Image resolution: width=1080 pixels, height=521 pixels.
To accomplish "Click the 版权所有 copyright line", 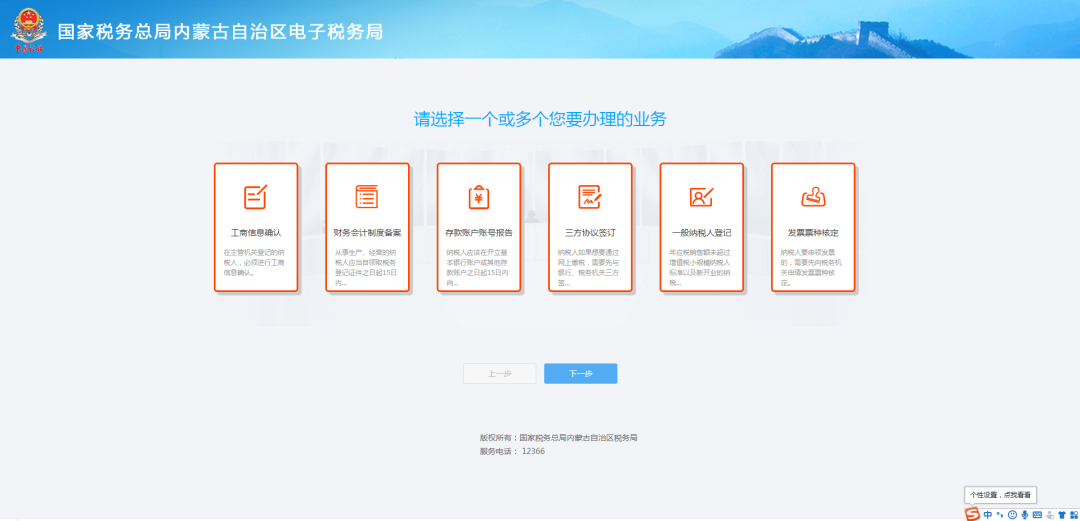I will click(x=559, y=438).
